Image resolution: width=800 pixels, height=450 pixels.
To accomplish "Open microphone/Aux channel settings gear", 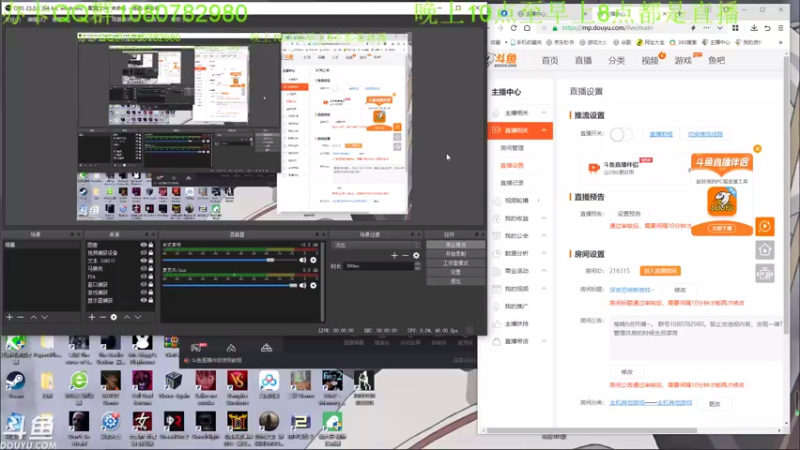I will tap(313, 286).
